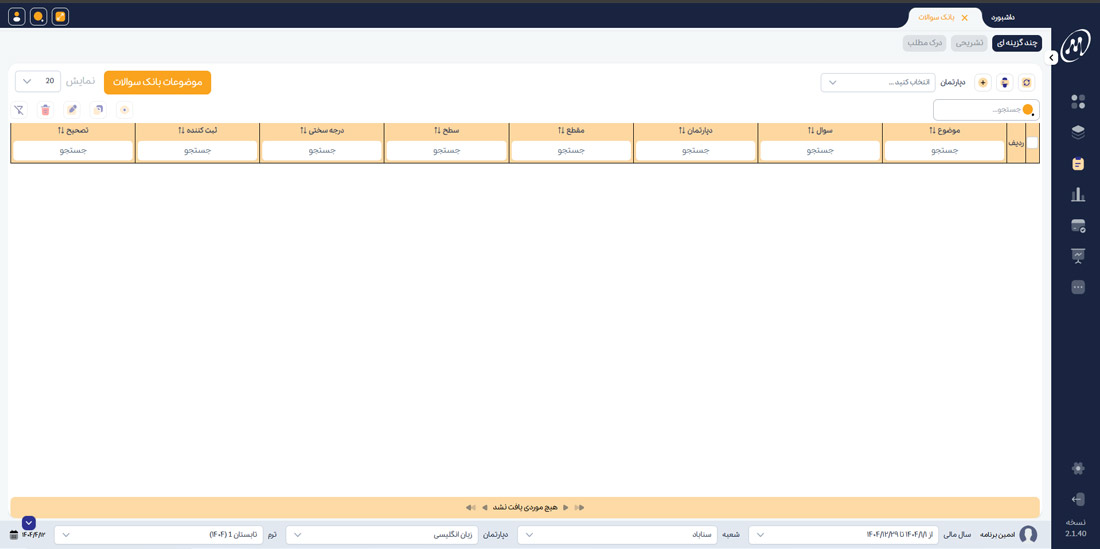Screen dimensions: 1100x549
Task: Click the pencil edit icon
Action: coord(72,110)
